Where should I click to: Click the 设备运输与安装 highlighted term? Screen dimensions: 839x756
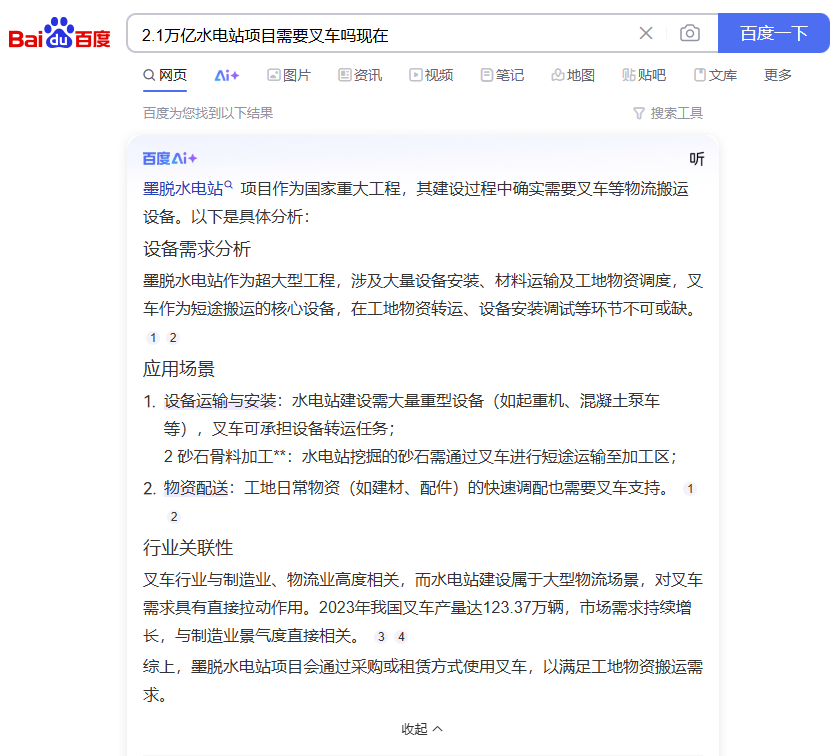pos(220,401)
